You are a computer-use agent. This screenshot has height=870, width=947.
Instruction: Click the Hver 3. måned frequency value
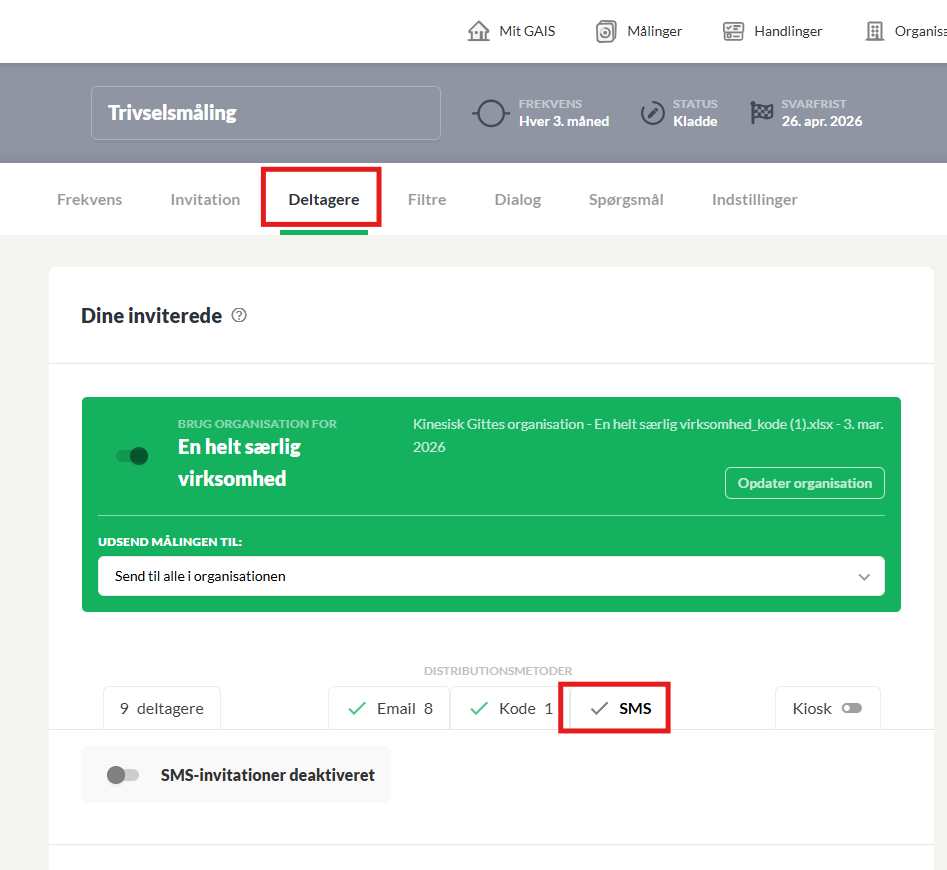coord(563,121)
